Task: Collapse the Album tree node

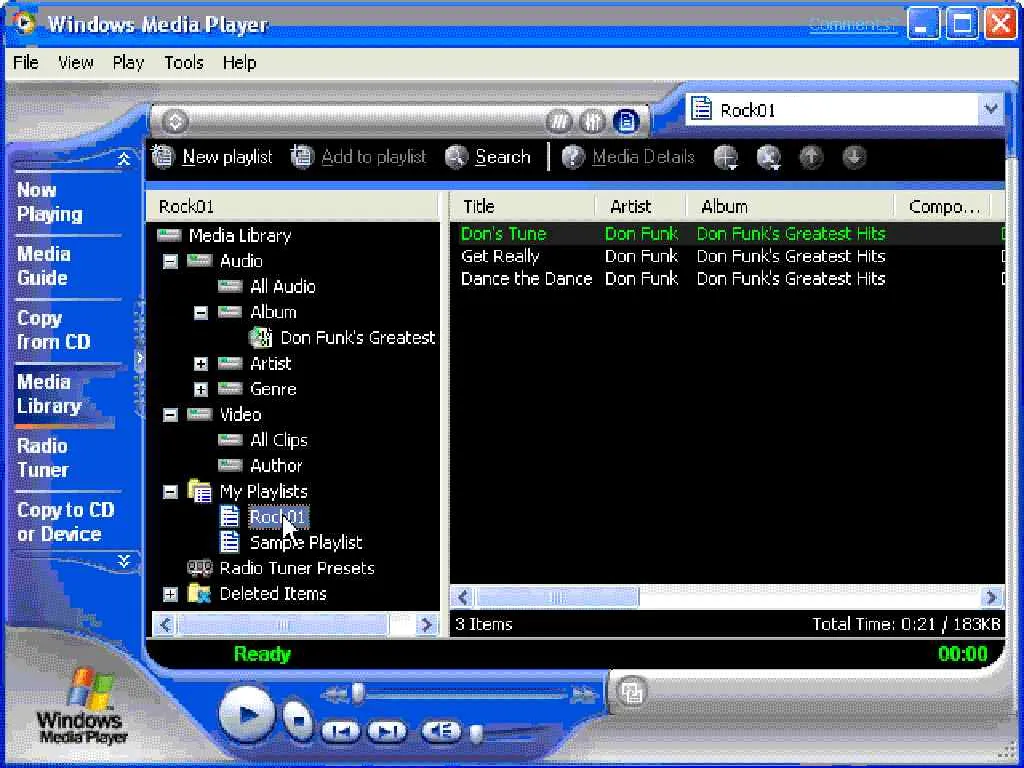Action: point(200,313)
